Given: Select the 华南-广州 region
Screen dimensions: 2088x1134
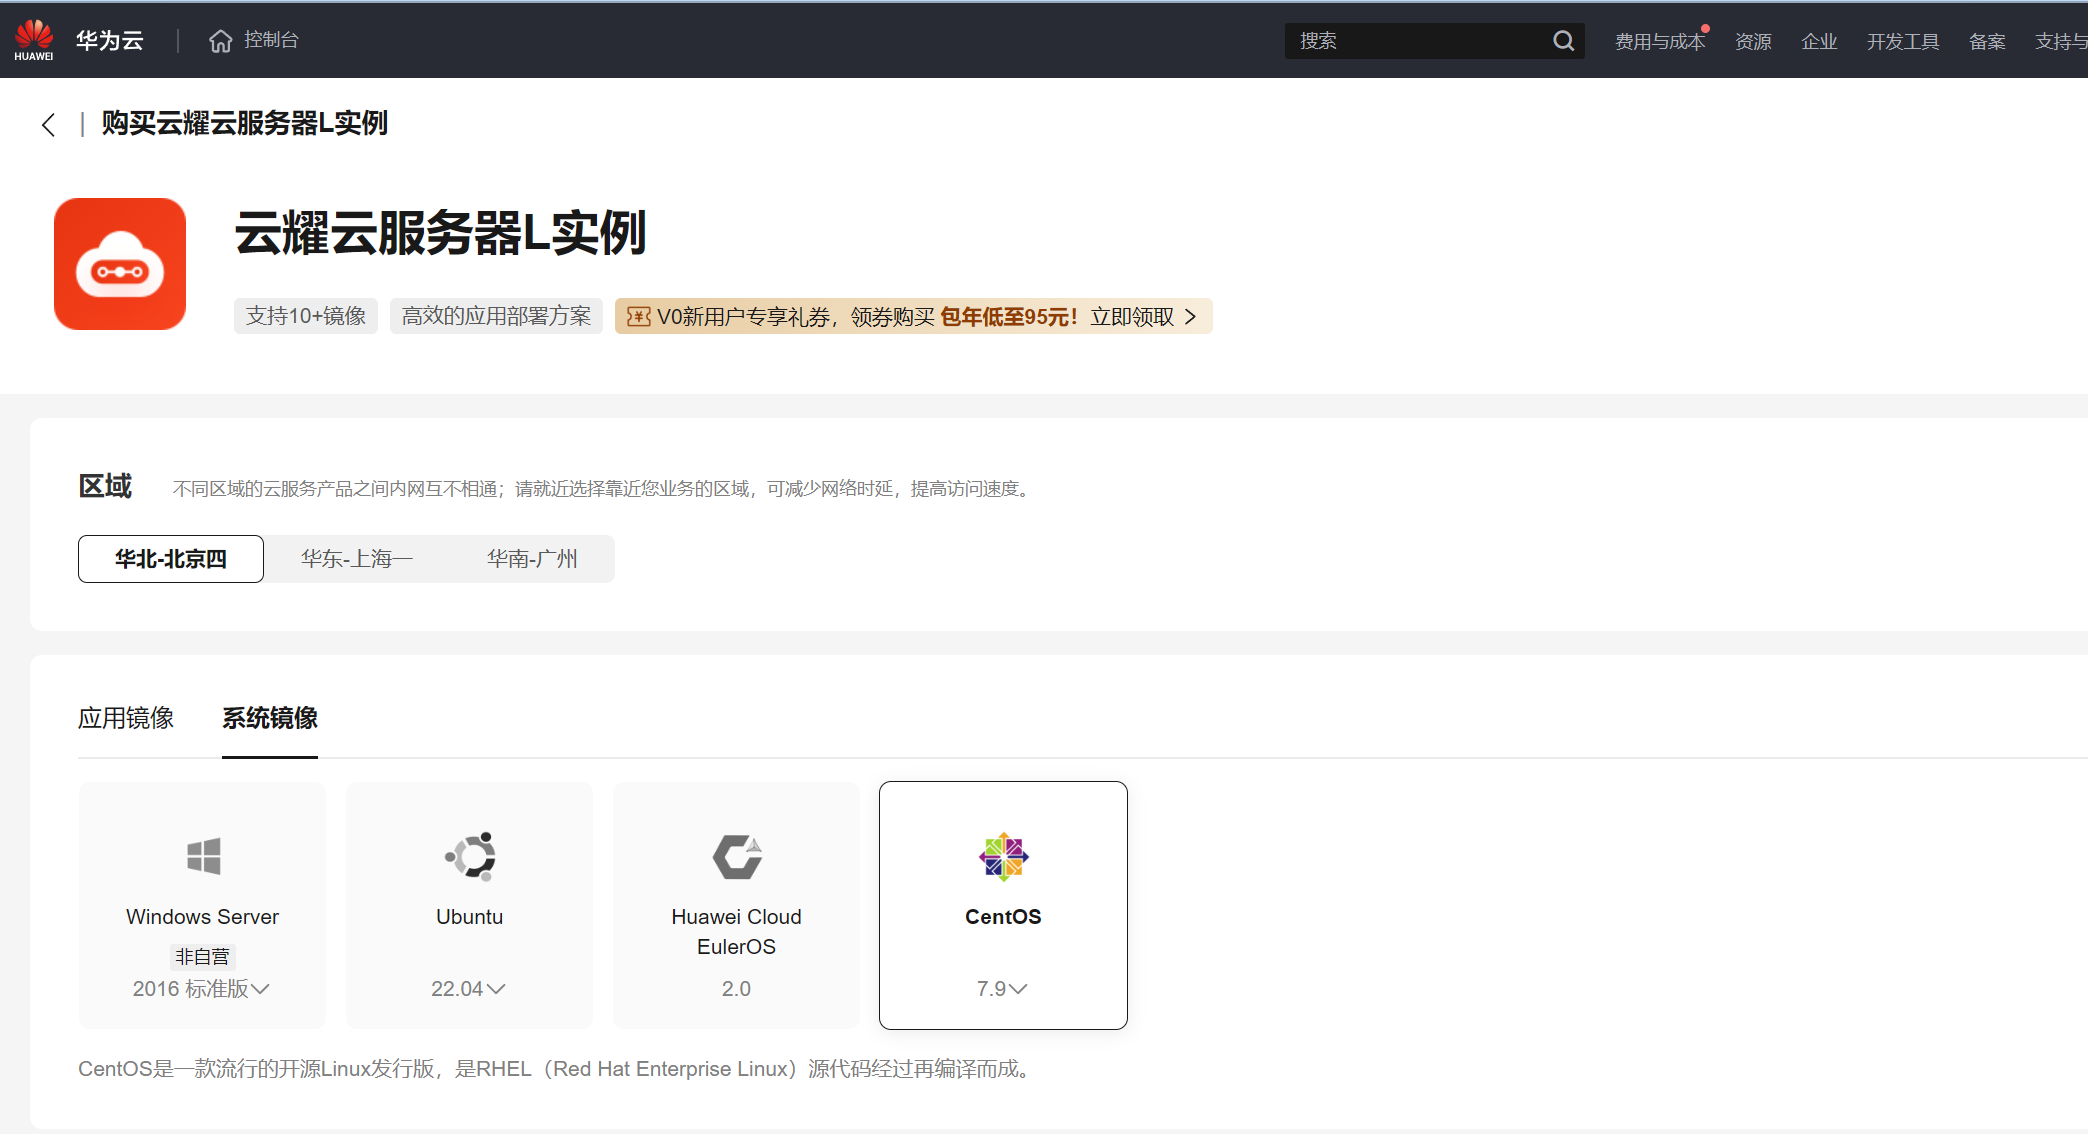Looking at the screenshot, I should tap(531, 558).
